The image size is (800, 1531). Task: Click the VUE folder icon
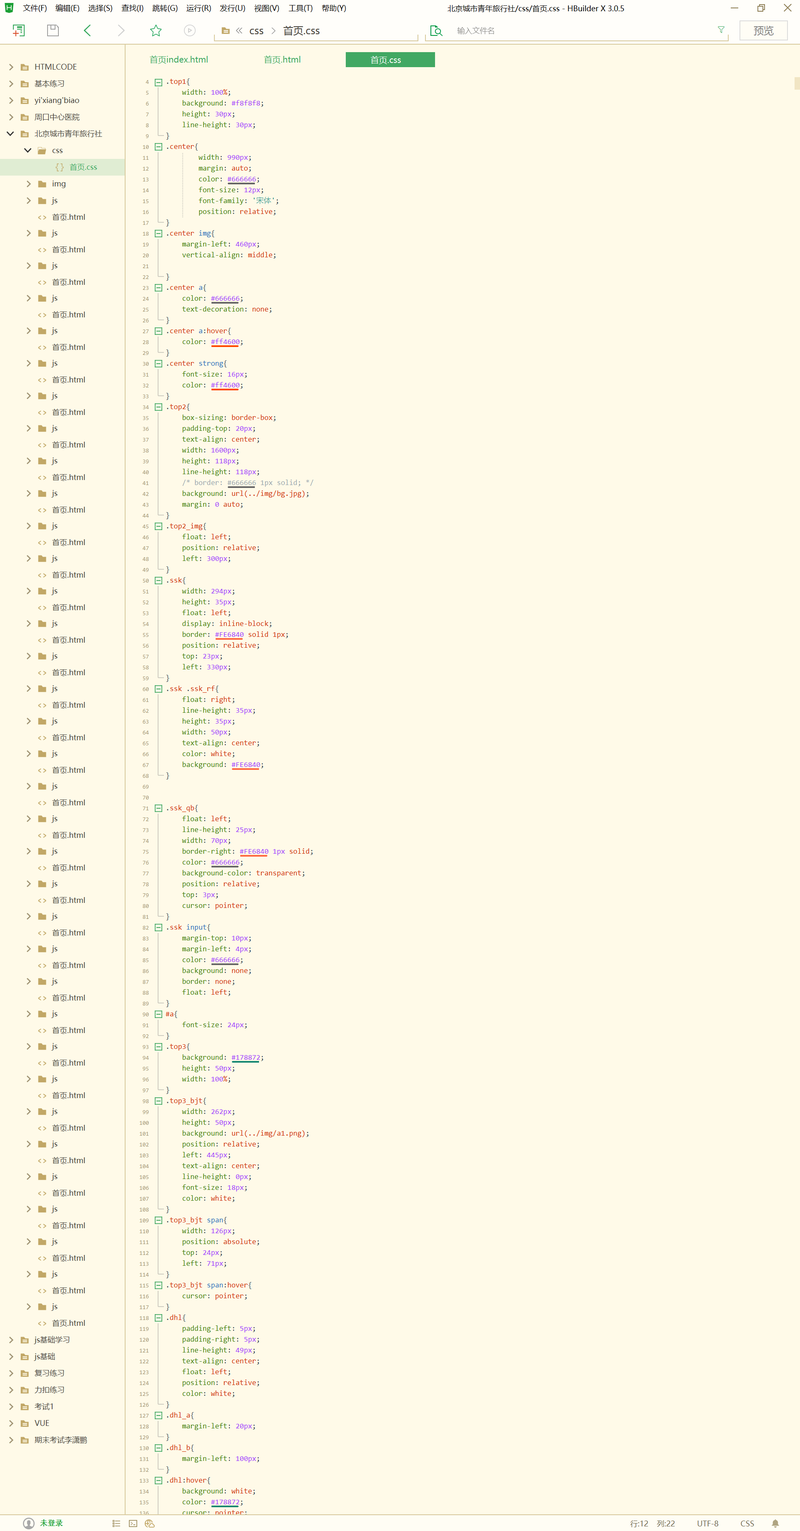[24, 1423]
